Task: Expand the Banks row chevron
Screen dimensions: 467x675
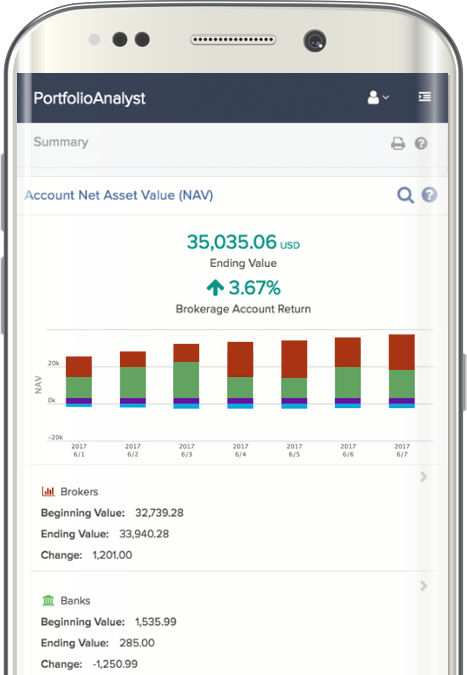Action: [424, 585]
